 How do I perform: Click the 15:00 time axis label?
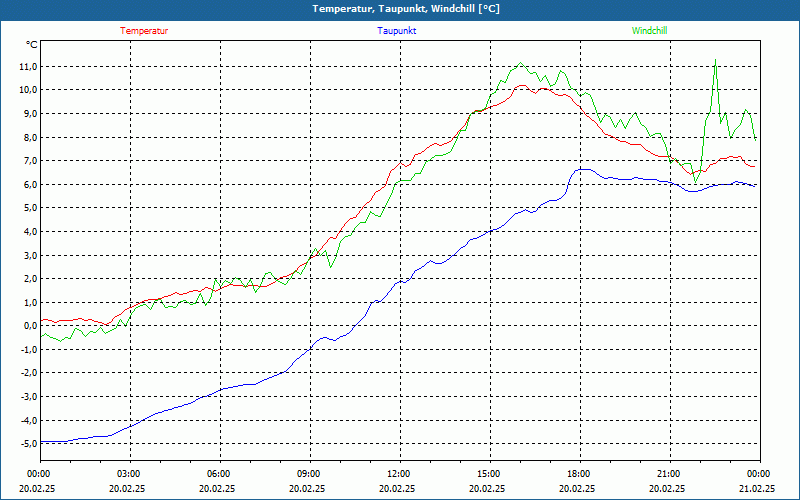[490, 473]
